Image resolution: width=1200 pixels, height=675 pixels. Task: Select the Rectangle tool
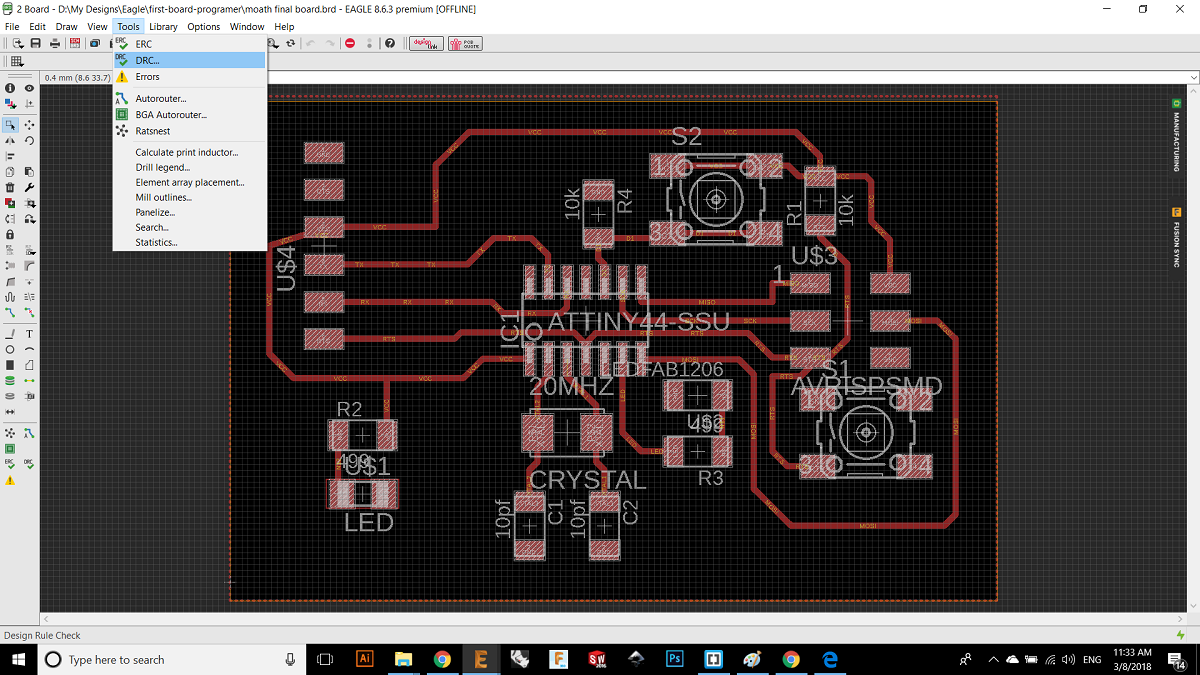tap(10, 364)
